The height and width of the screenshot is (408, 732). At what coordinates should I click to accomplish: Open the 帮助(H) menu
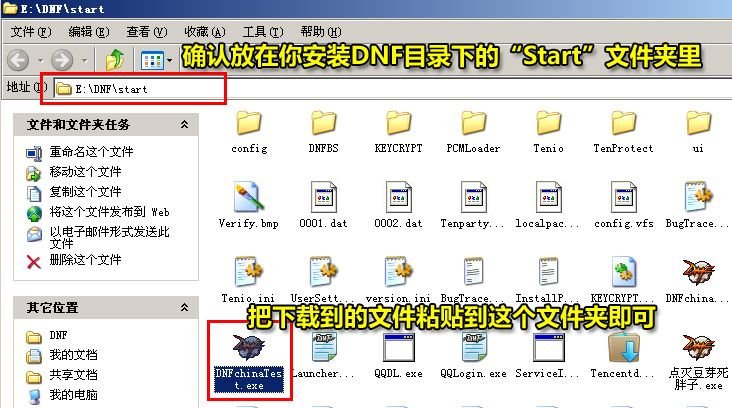point(321,32)
